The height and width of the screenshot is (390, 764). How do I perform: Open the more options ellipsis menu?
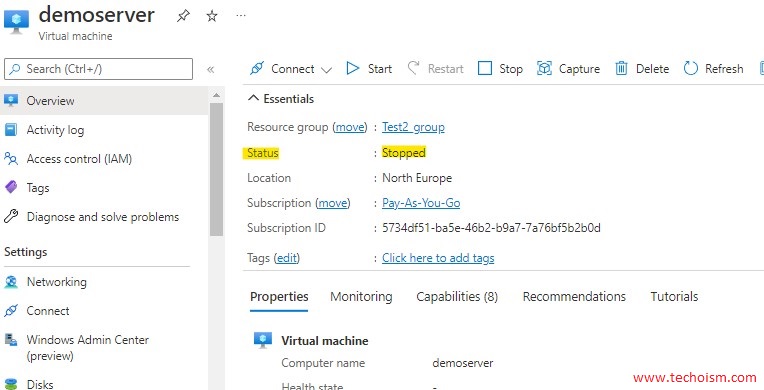coord(241,16)
